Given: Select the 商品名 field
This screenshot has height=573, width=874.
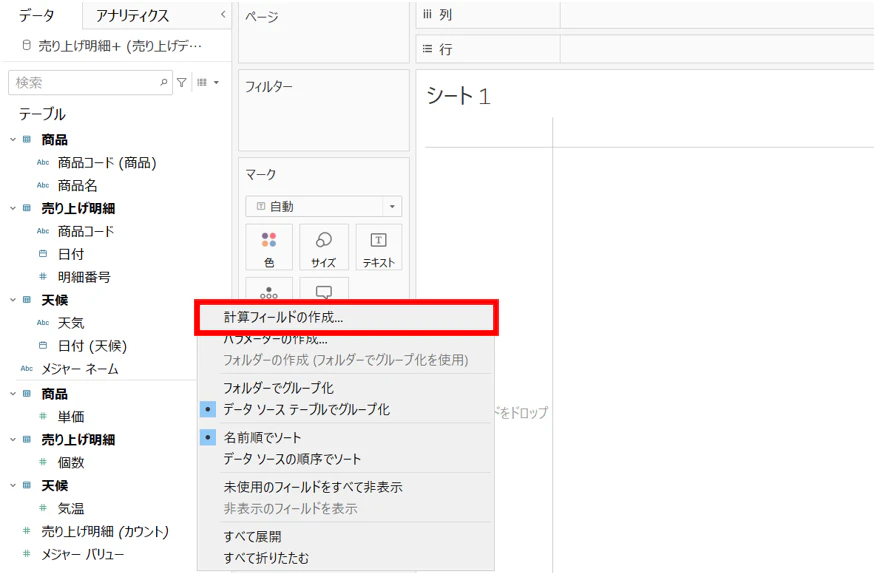Looking at the screenshot, I should coord(77,186).
